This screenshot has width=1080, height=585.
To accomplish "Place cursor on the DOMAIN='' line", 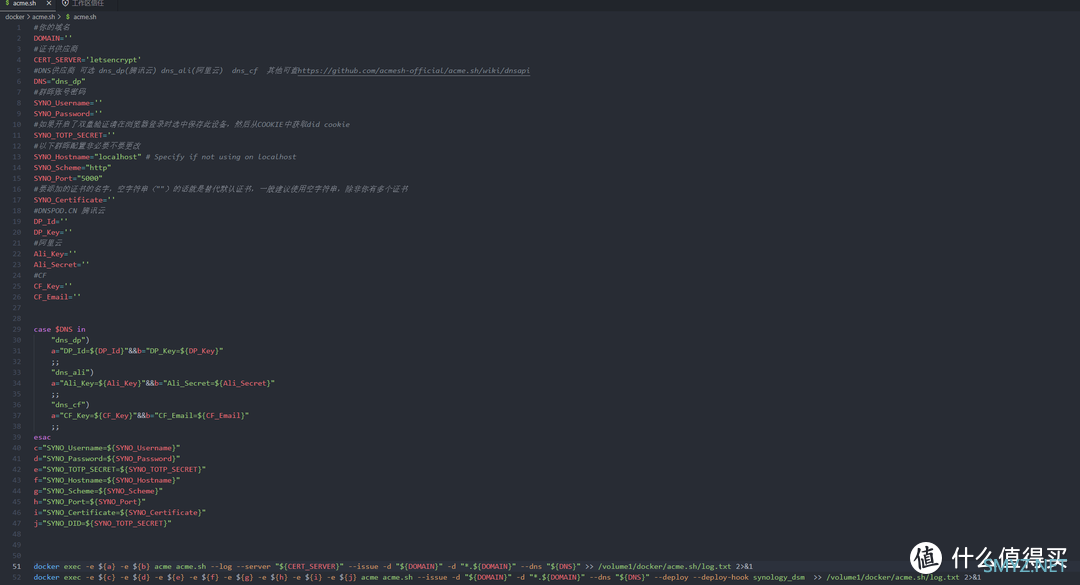I will pos(52,39).
